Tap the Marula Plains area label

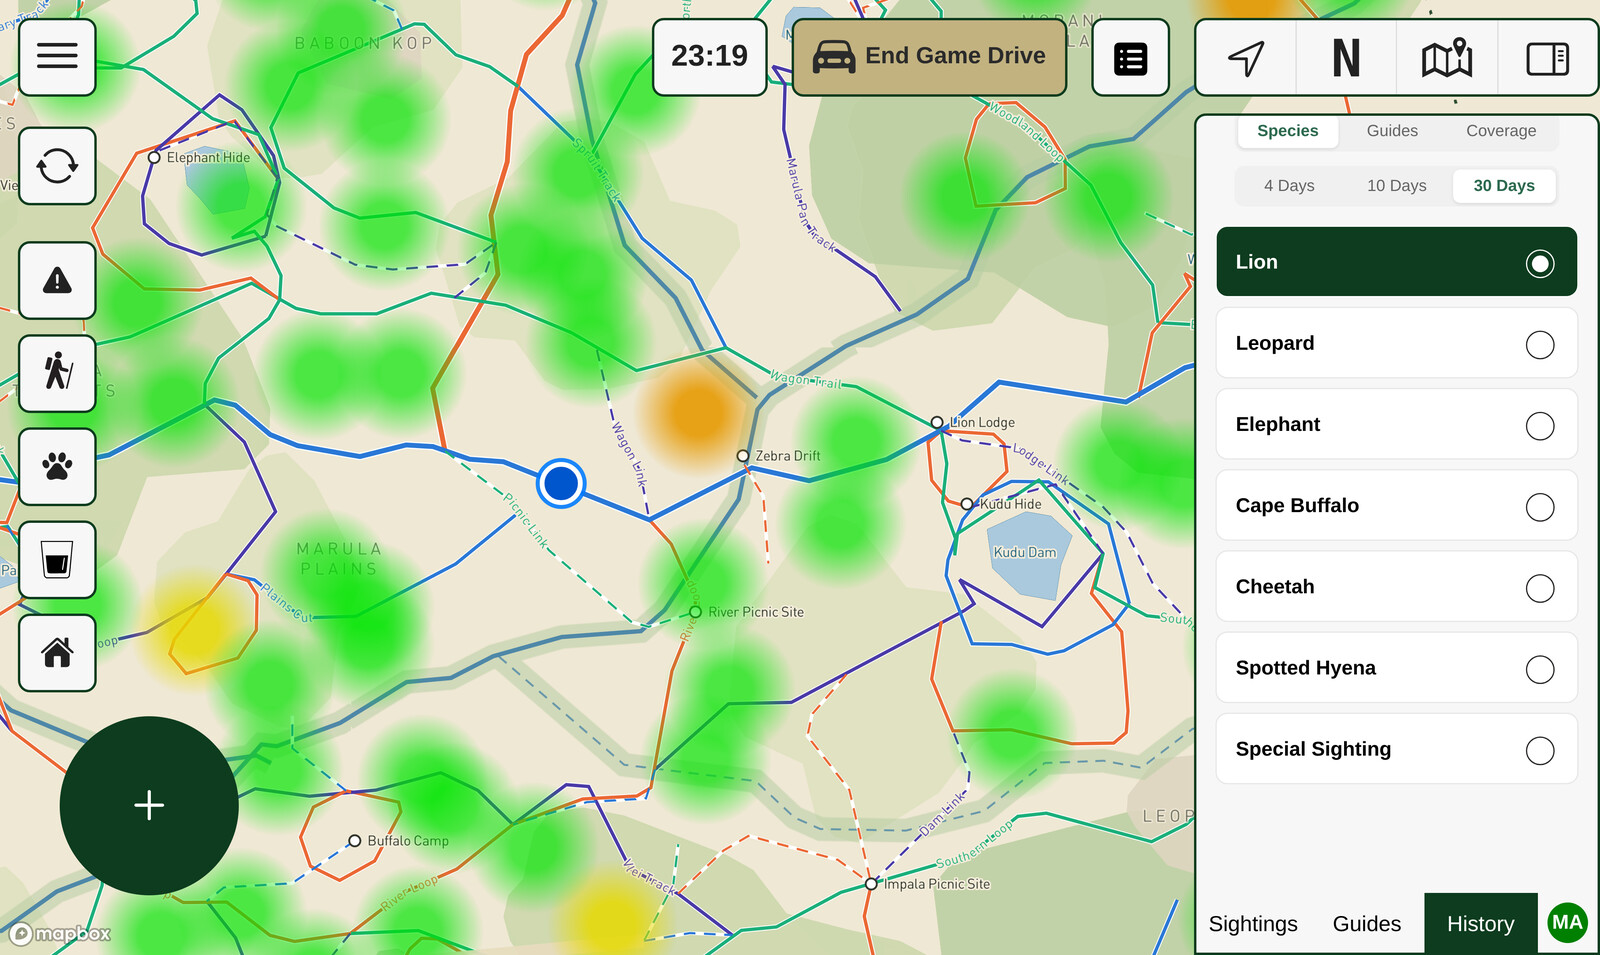tap(339, 559)
